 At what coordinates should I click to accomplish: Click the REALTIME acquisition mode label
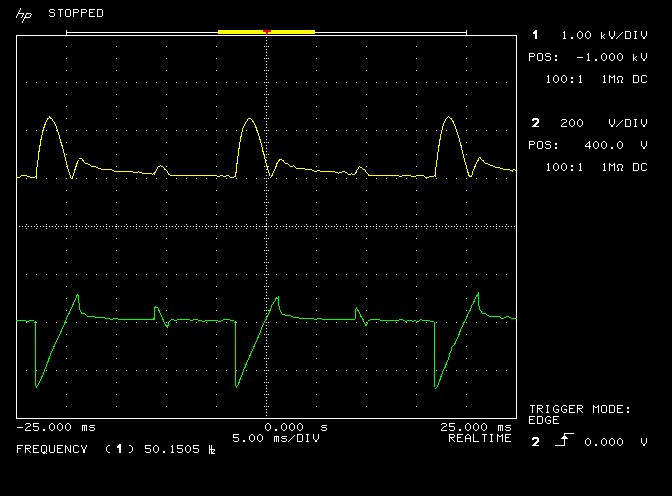point(480,438)
